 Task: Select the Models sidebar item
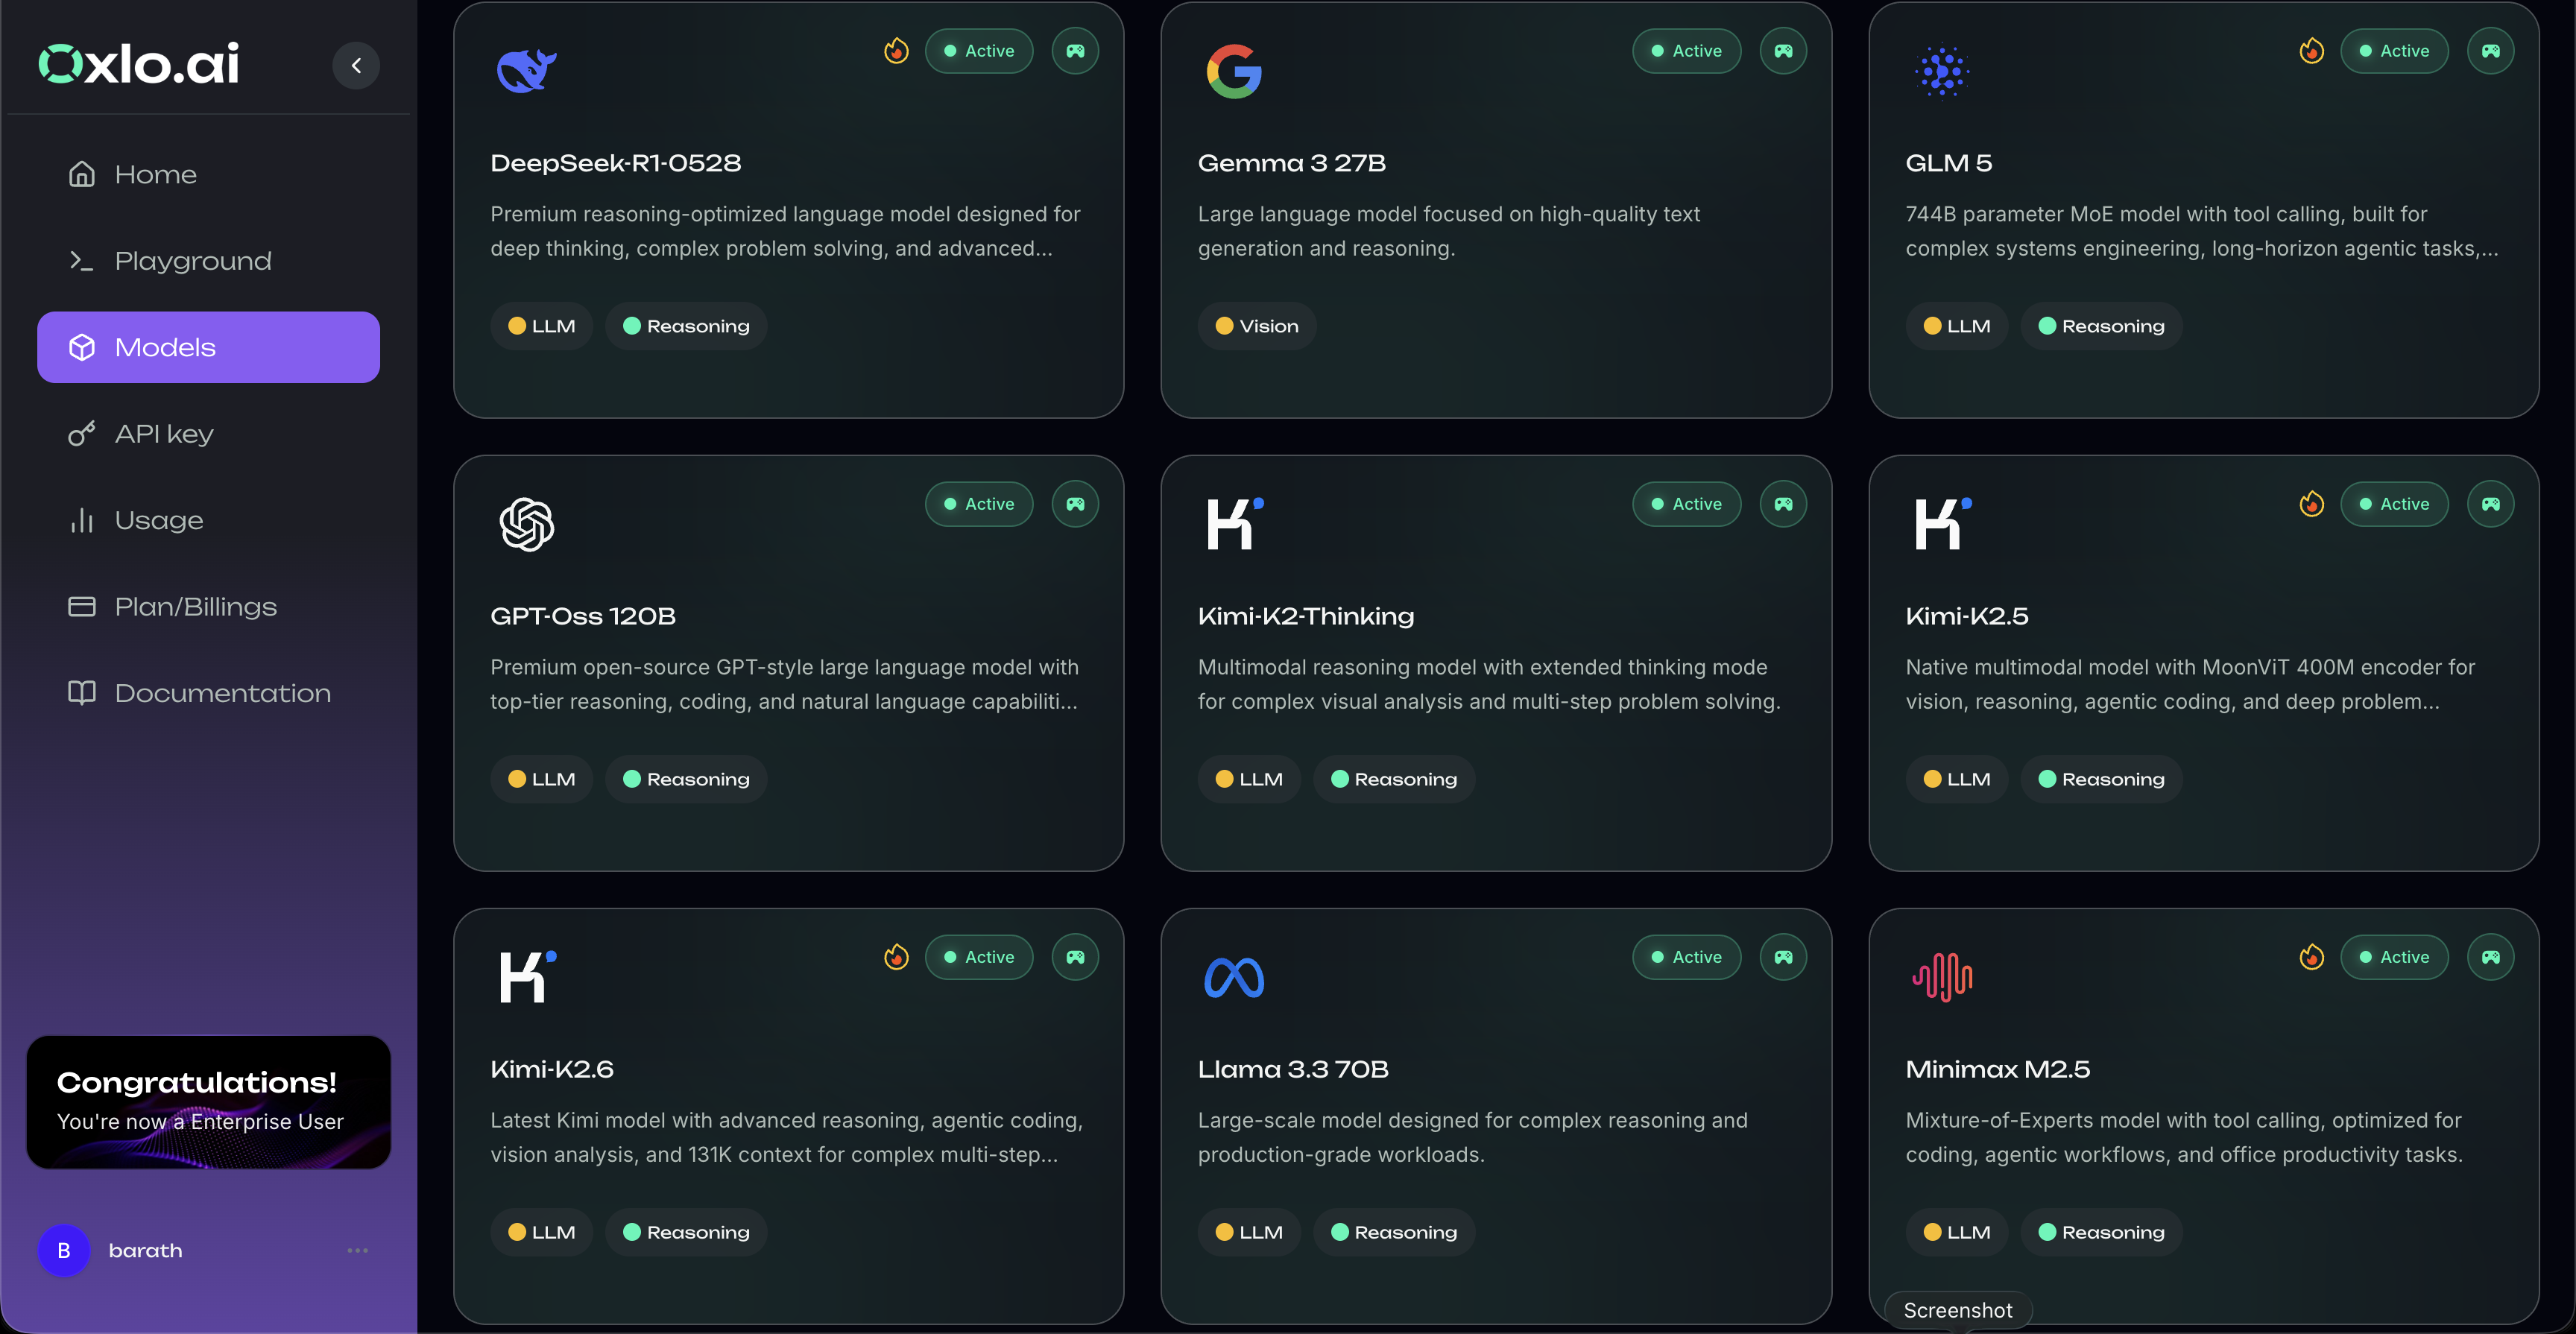pyautogui.click(x=208, y=347)
